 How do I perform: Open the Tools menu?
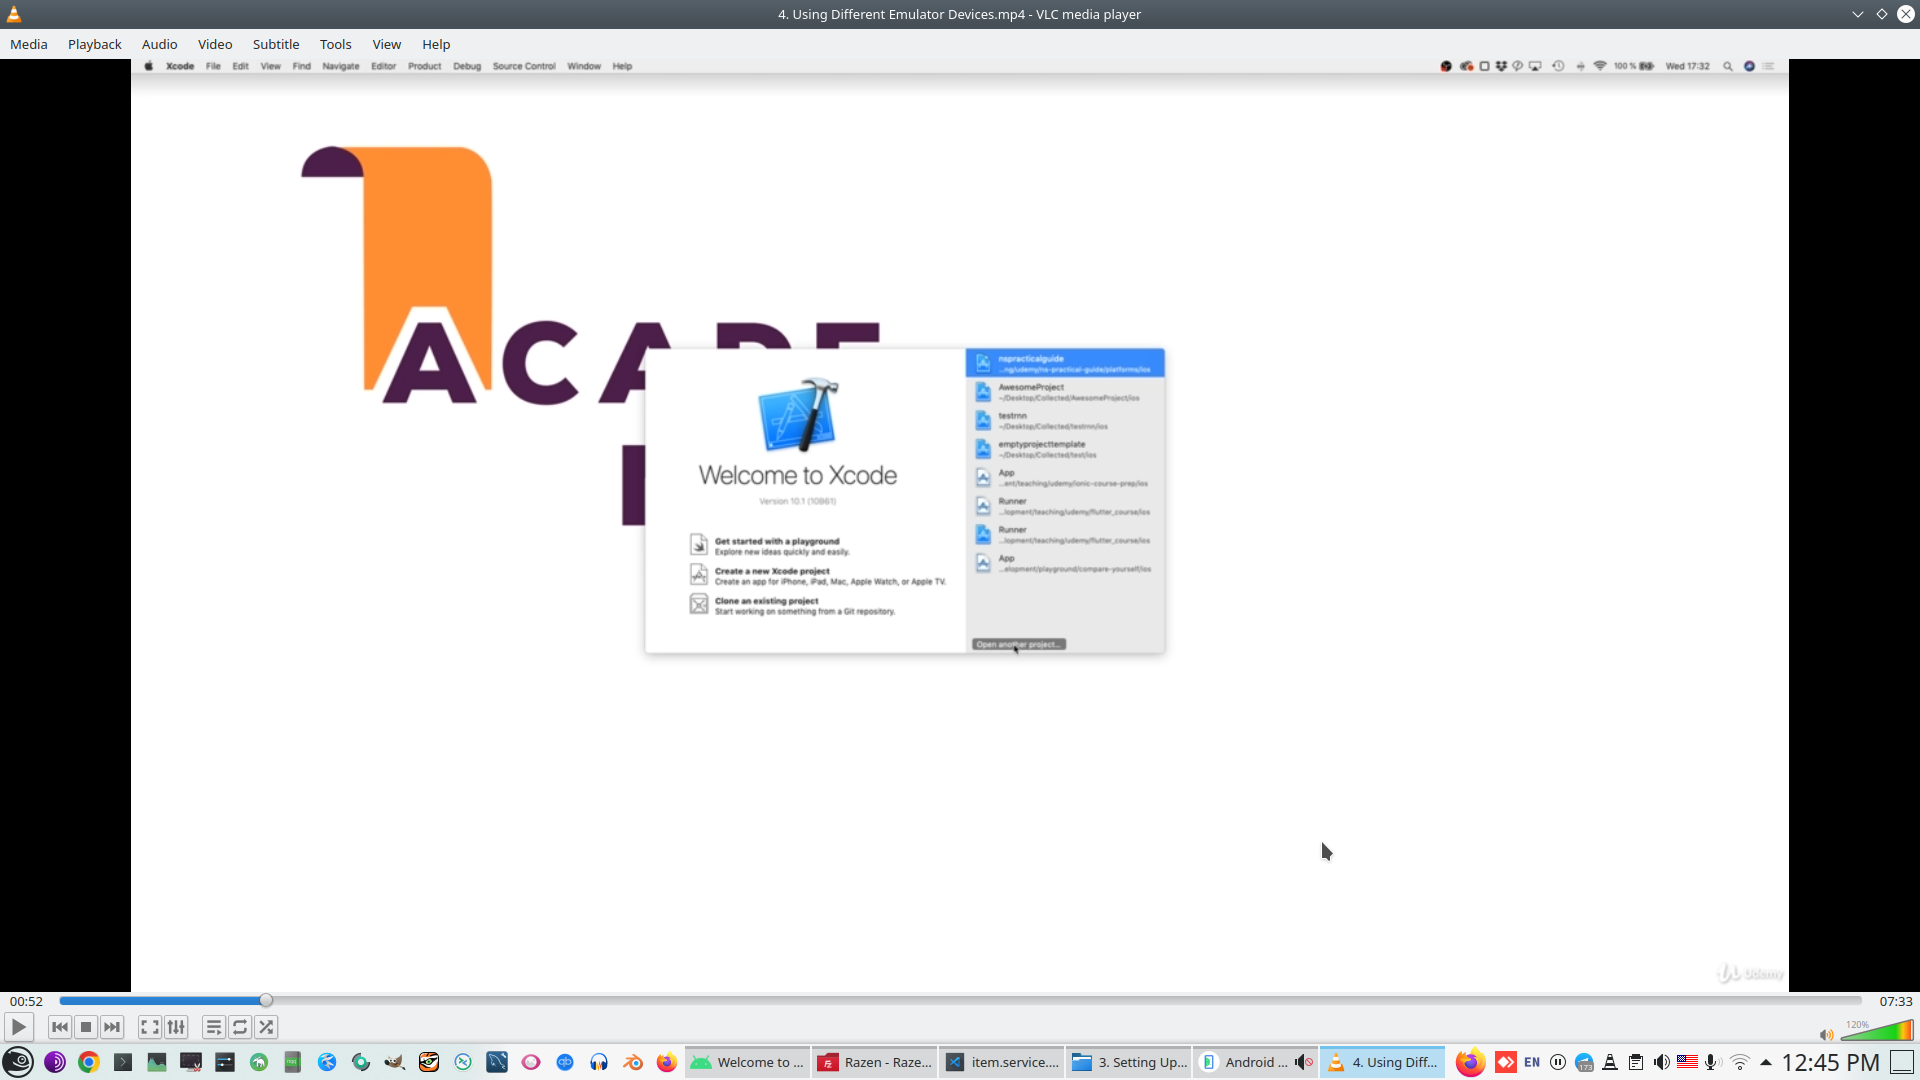[x=335, y=44]
